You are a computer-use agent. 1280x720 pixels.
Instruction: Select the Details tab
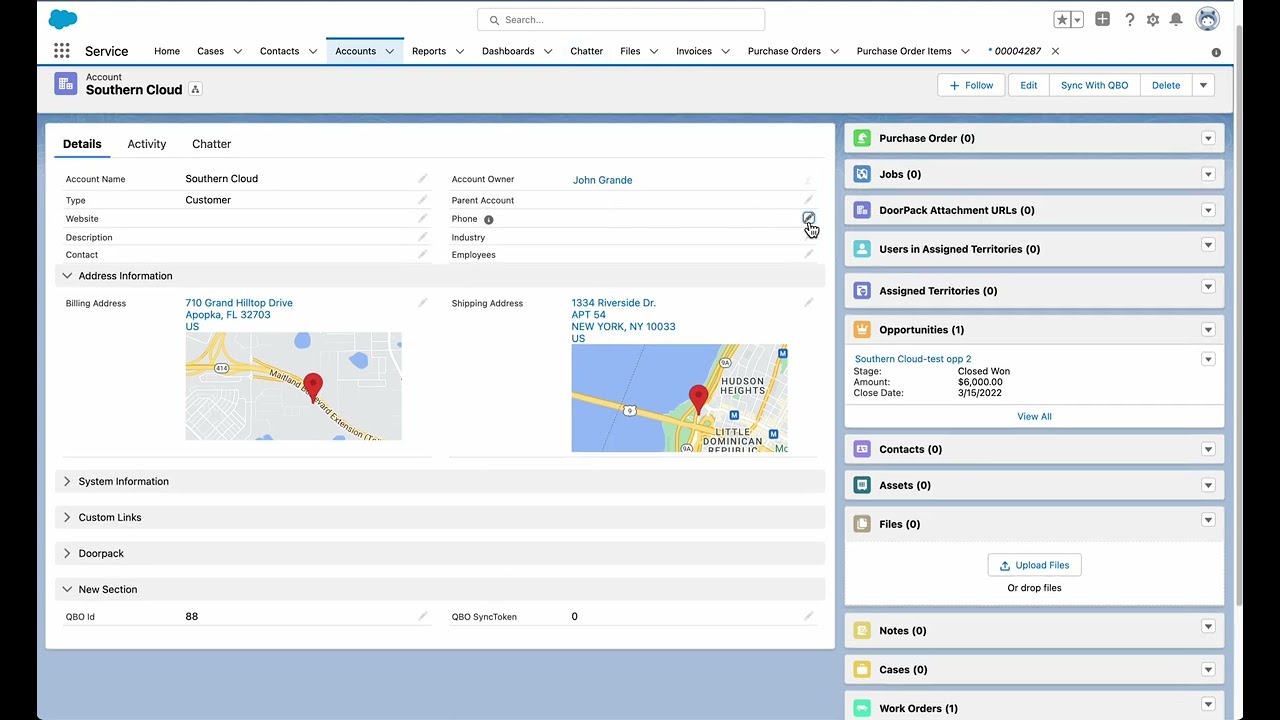click(82, 144)
